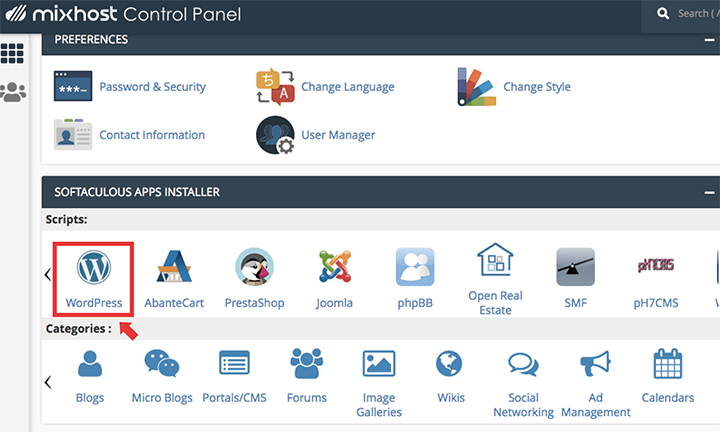
Task: Select the Portals/CMS category icon
Action: click(234, 363)
